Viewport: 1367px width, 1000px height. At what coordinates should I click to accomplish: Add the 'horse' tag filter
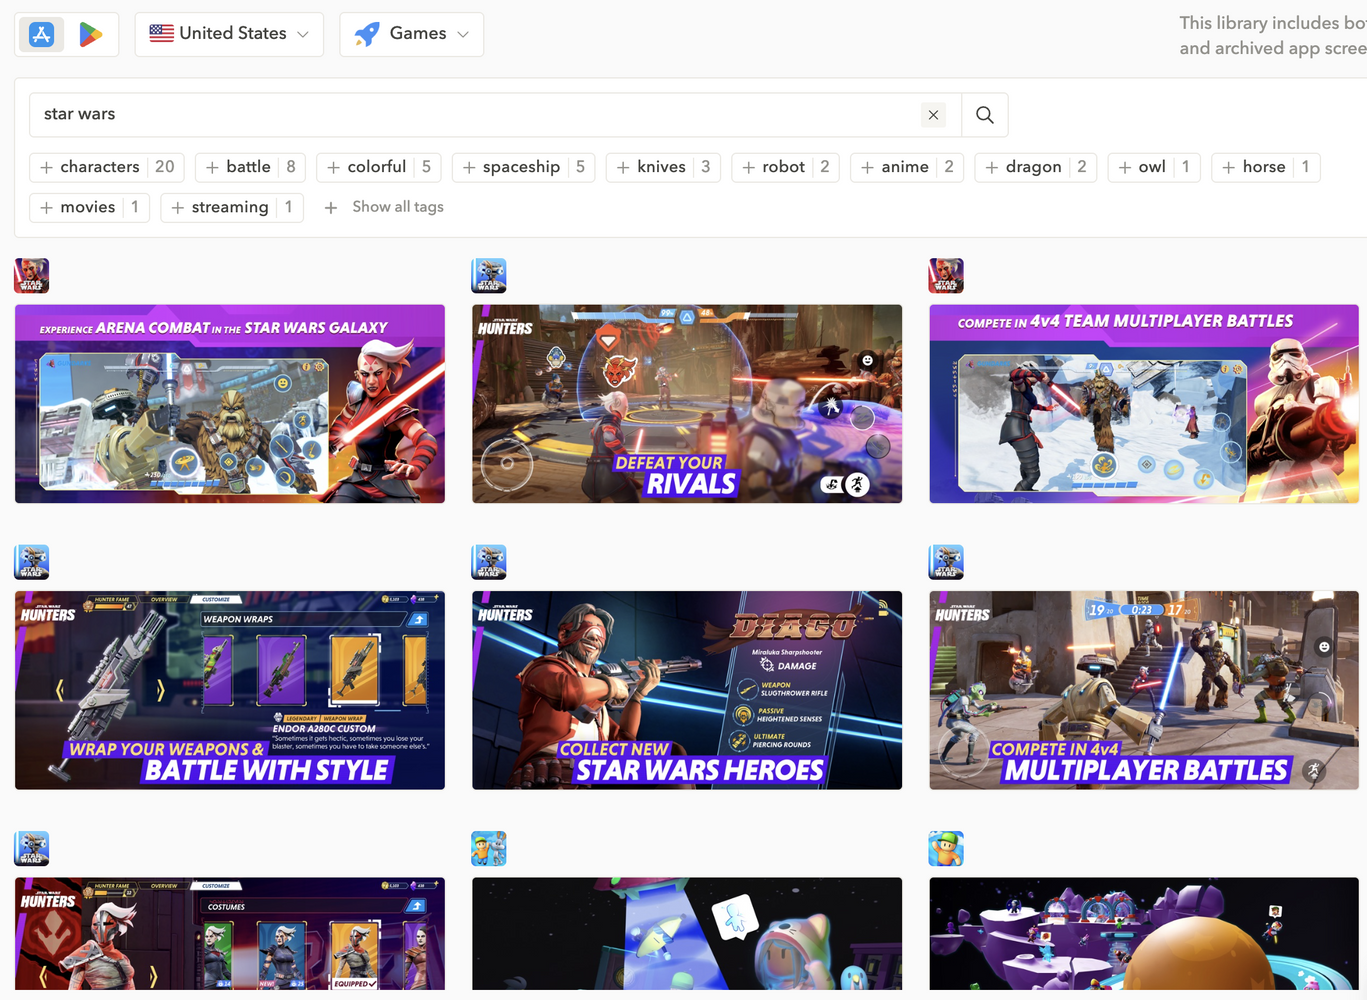(x=1265, y=167)
